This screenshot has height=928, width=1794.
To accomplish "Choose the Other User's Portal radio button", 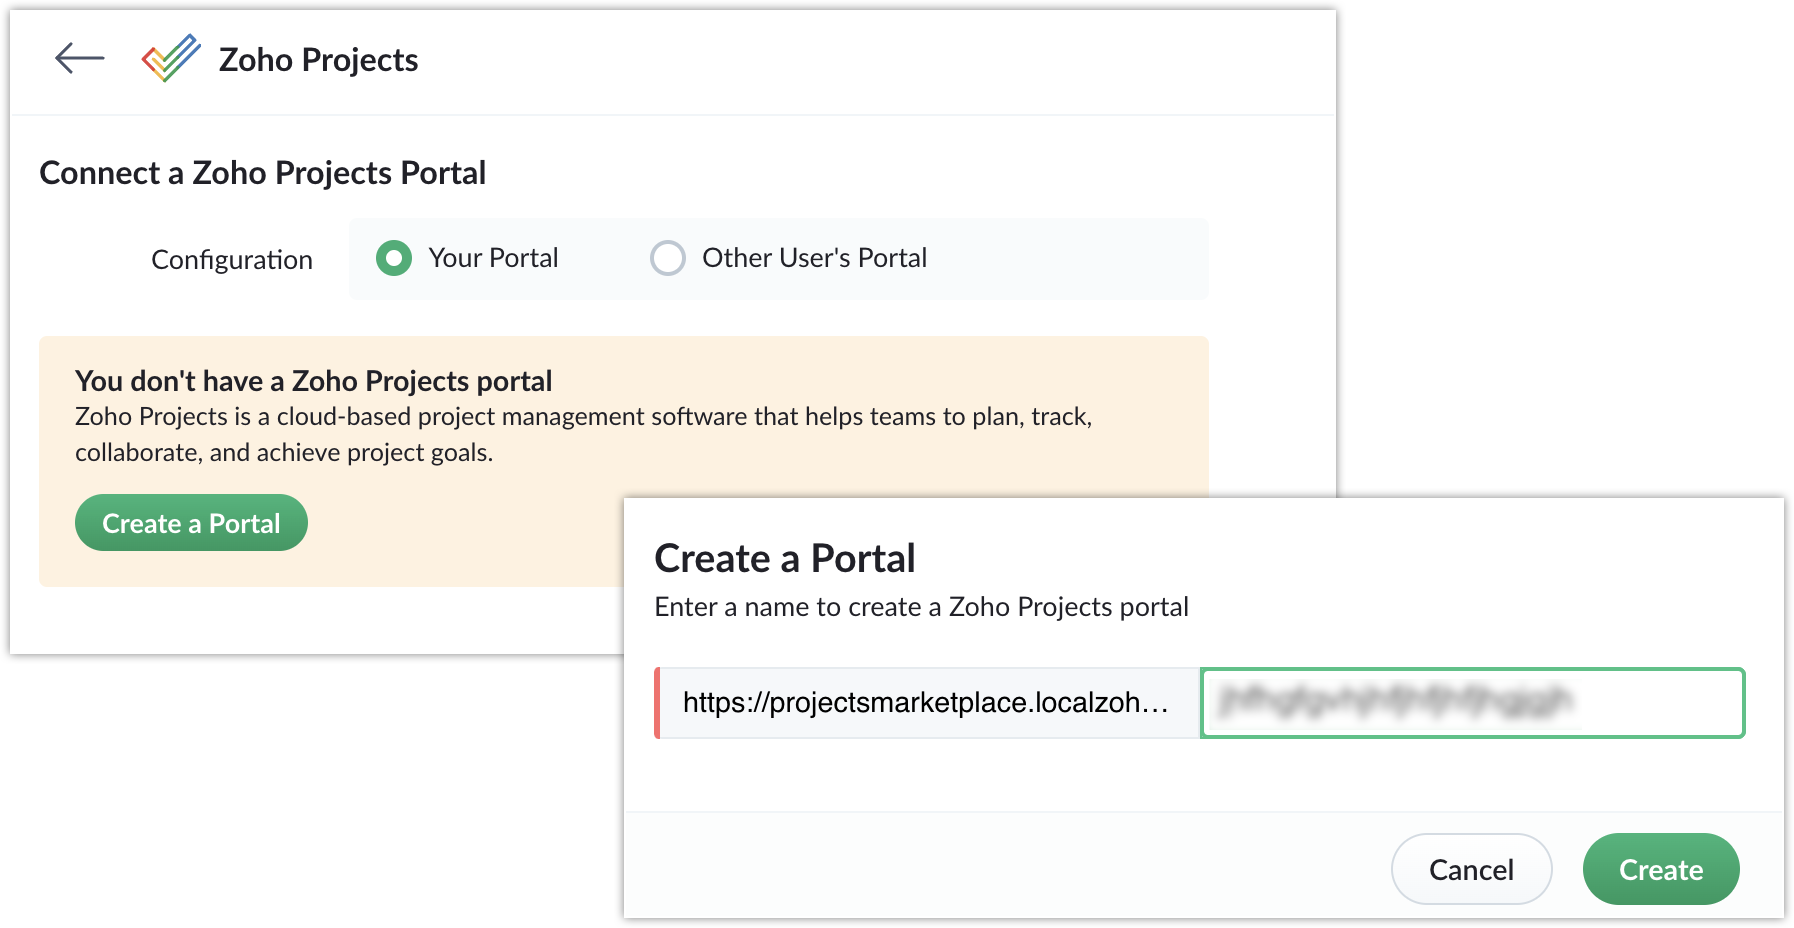I will pos(668,258).
